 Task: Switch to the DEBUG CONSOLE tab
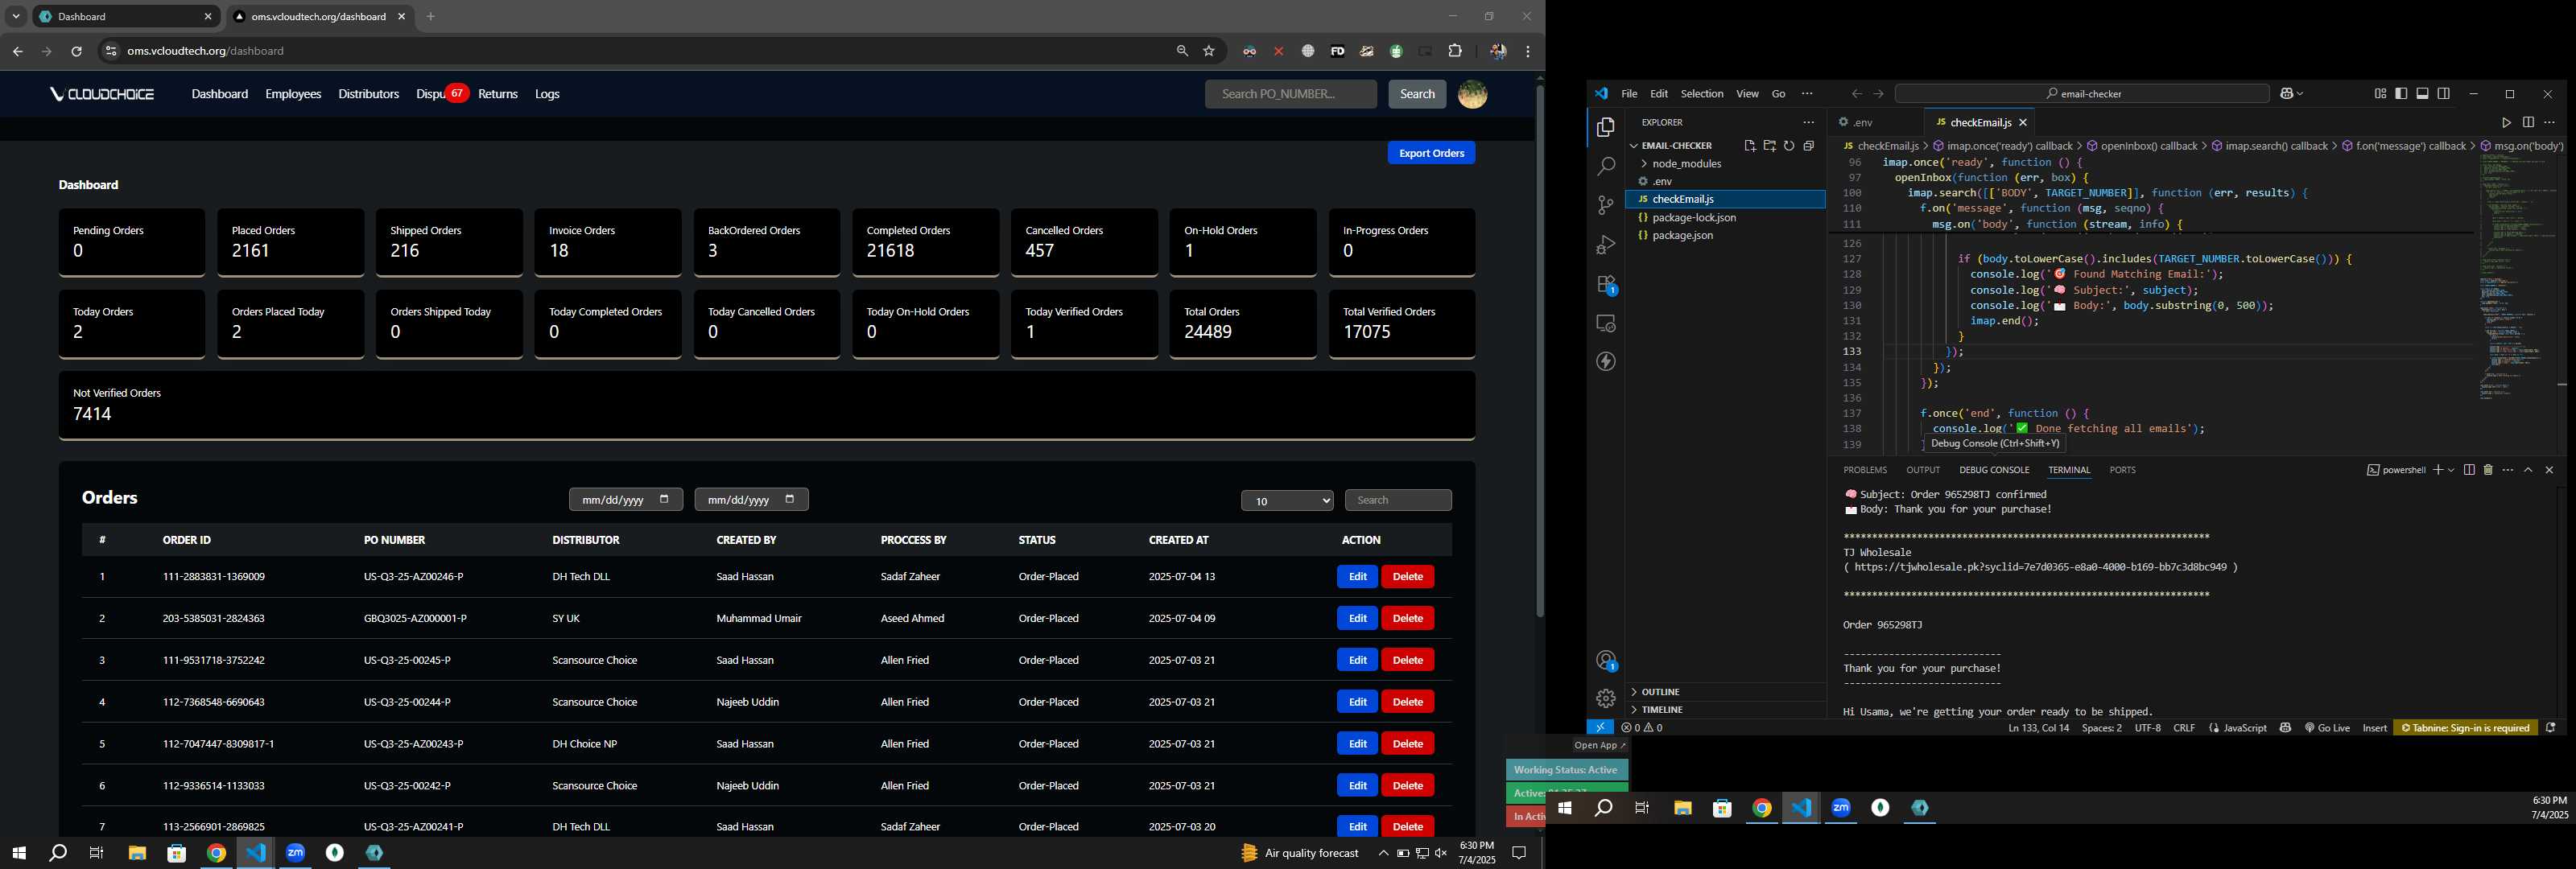pyautogui.click(x=1994, y=470)
